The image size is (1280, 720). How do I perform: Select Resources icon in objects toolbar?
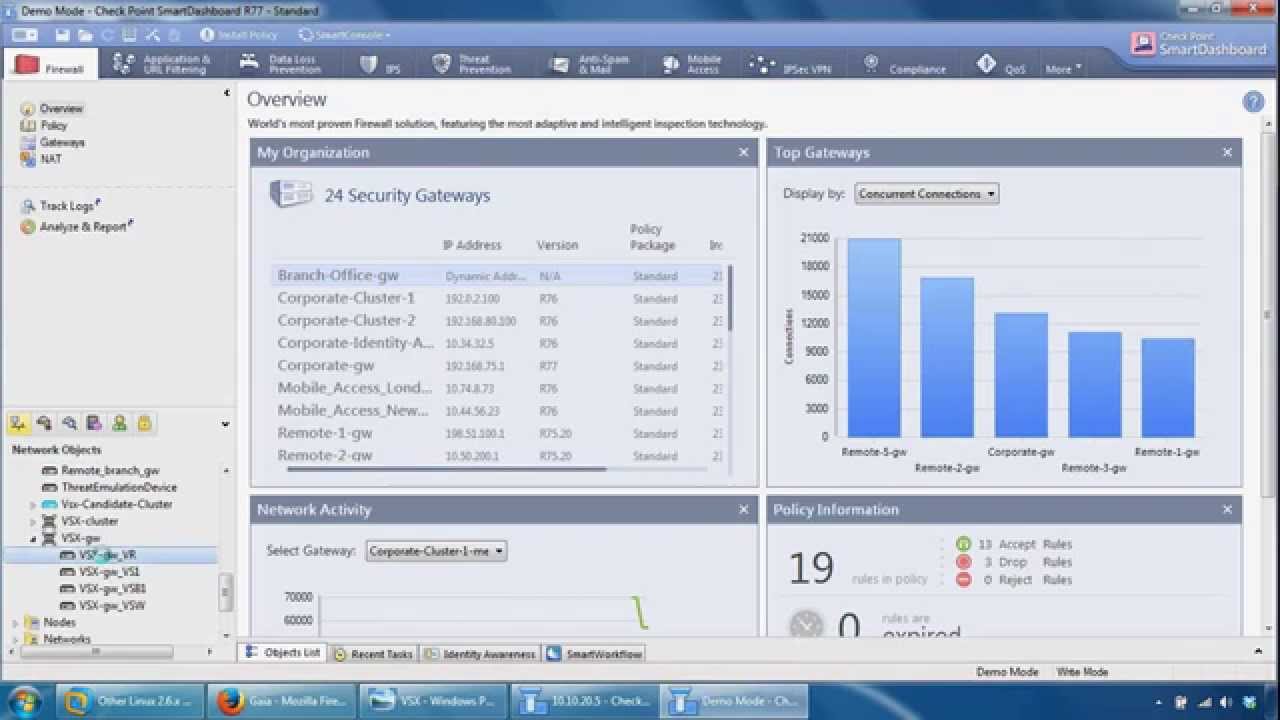pos(69,423)
